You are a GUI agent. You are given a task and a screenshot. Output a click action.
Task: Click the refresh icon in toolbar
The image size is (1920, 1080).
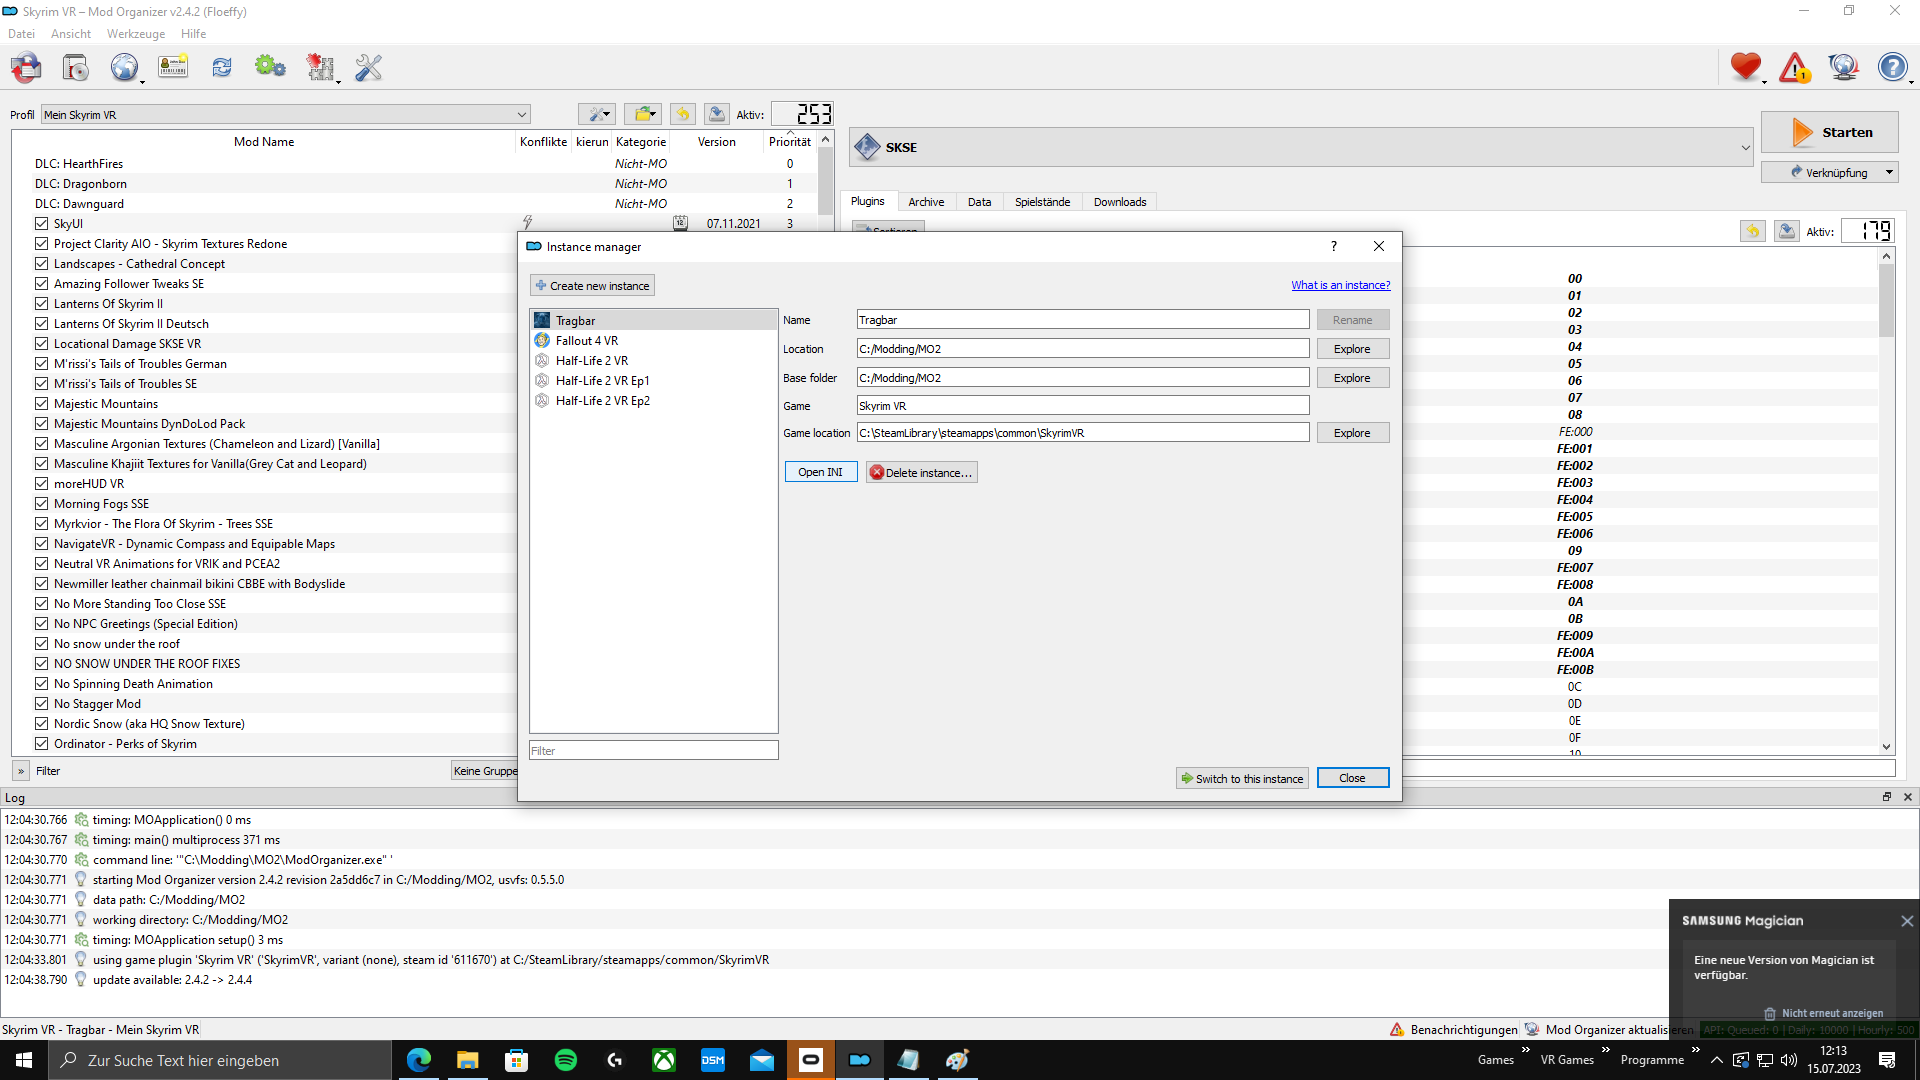222,68
